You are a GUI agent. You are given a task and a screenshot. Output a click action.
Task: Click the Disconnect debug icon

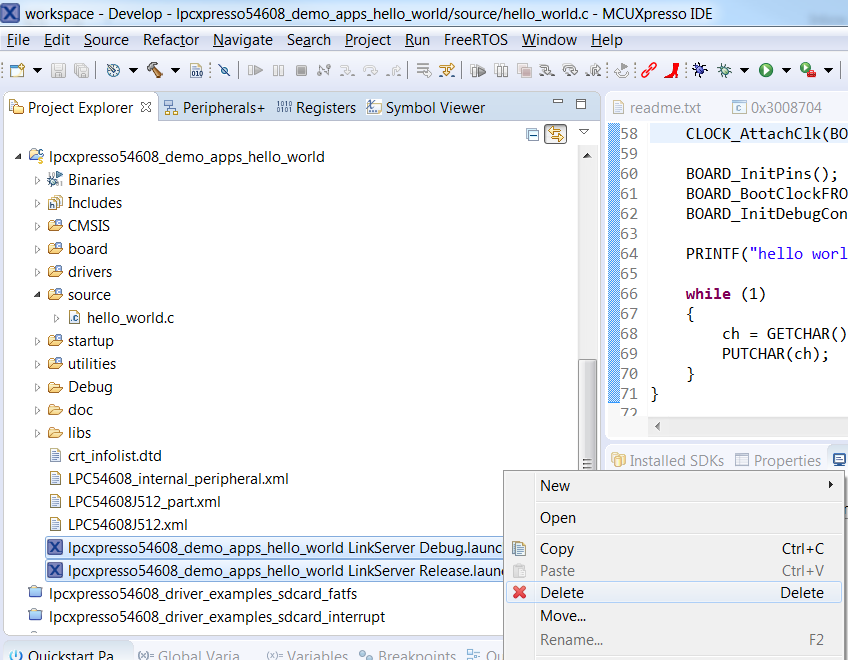tap(324, 70)
